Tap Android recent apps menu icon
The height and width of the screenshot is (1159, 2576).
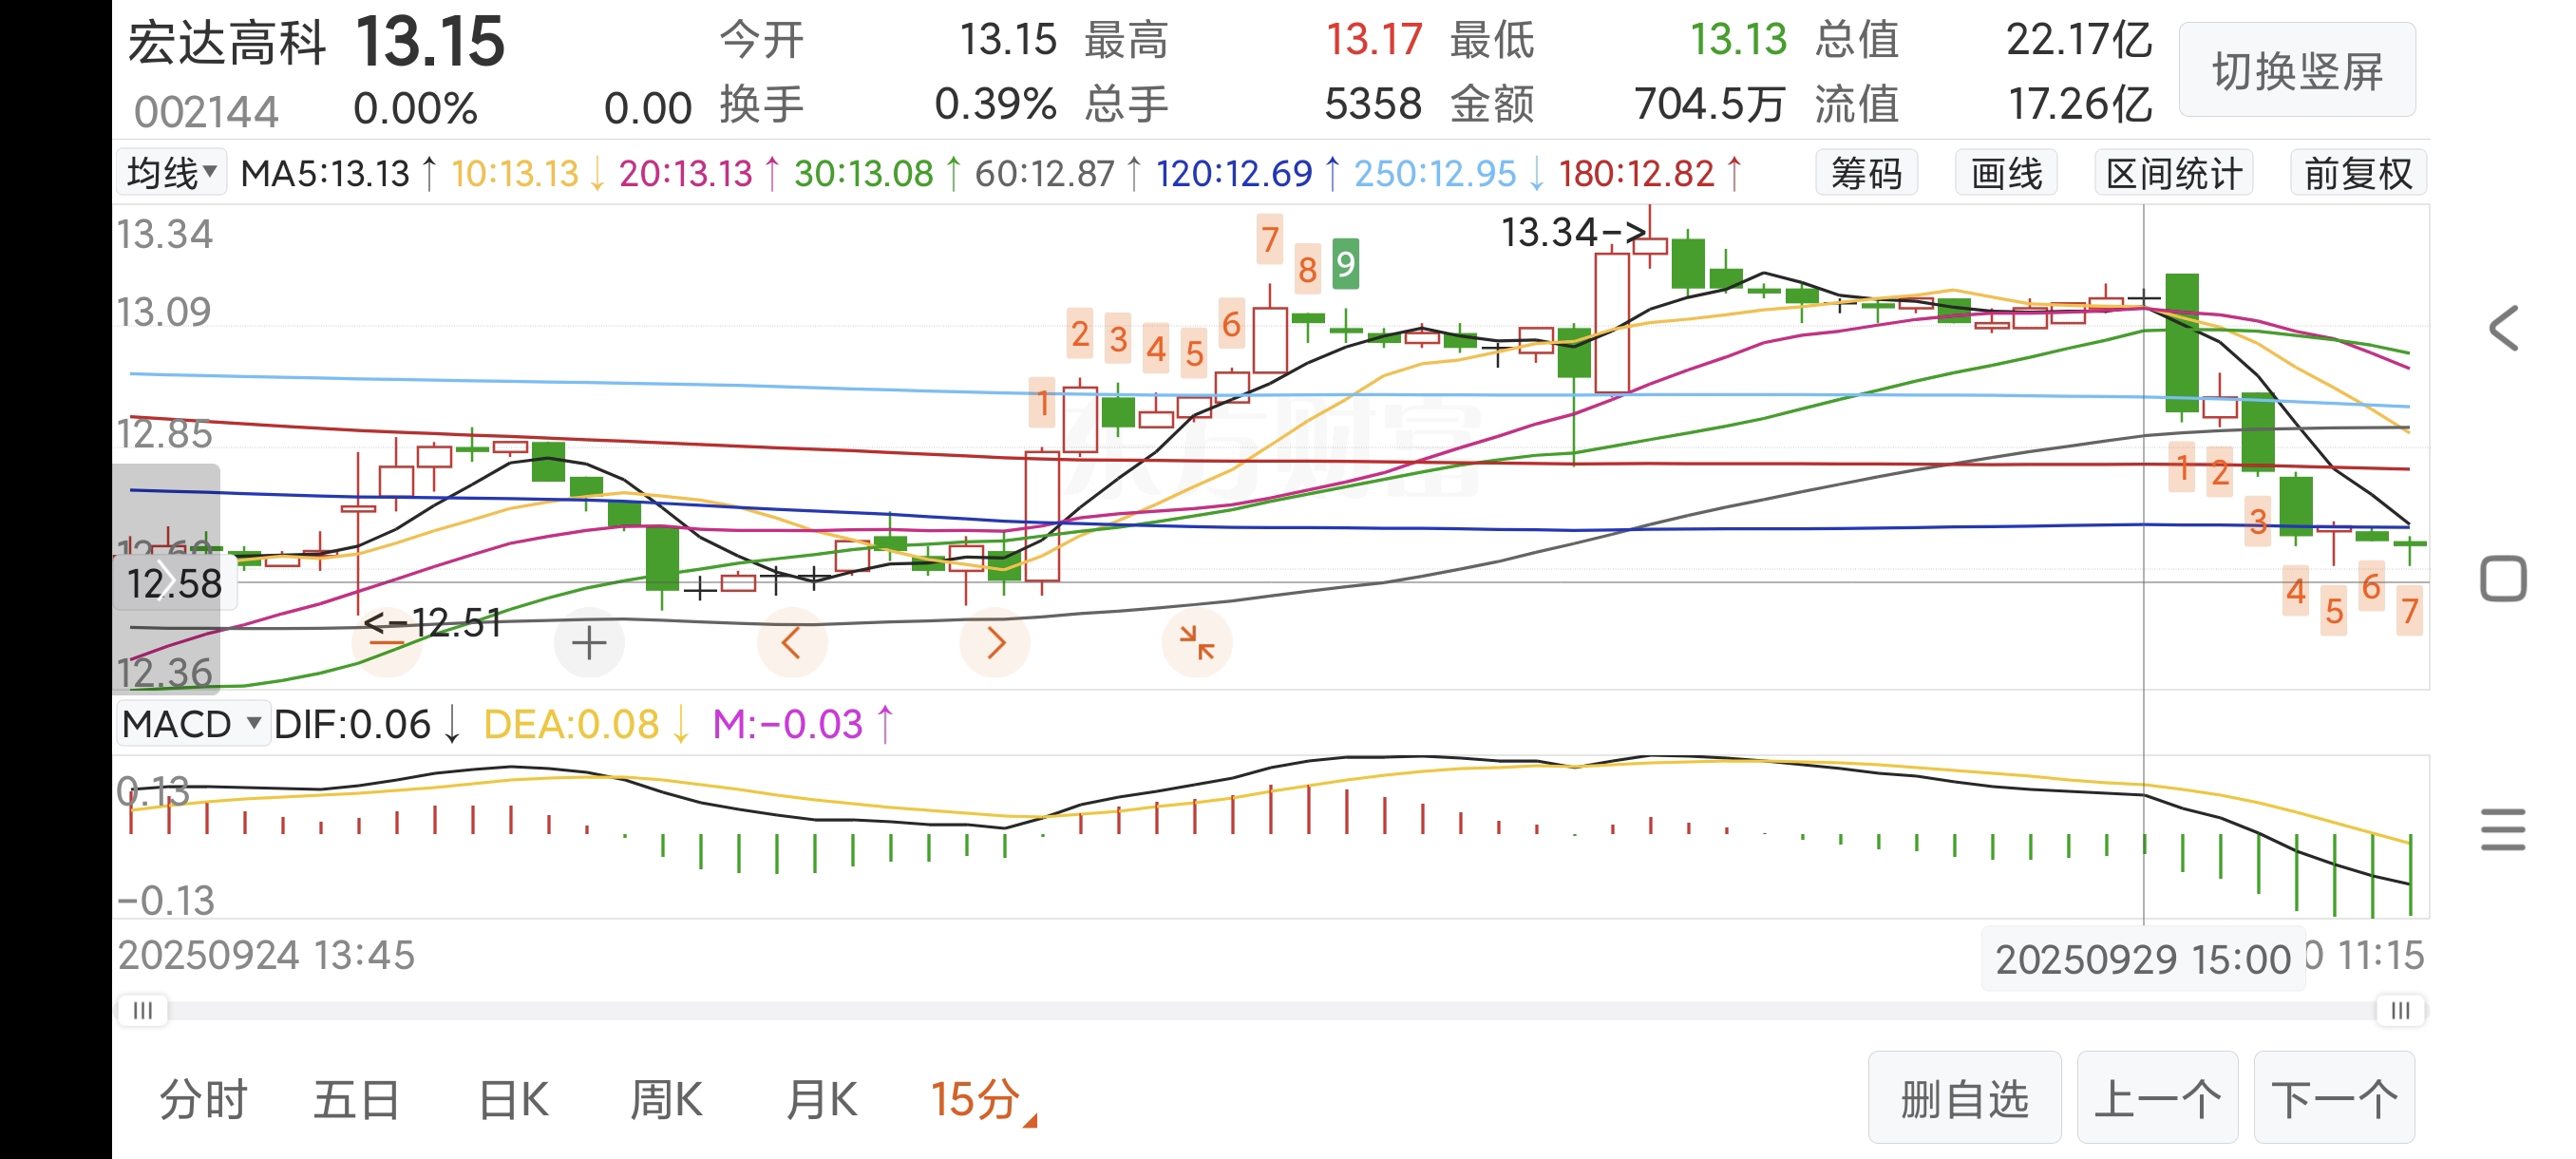(2503, 829)
